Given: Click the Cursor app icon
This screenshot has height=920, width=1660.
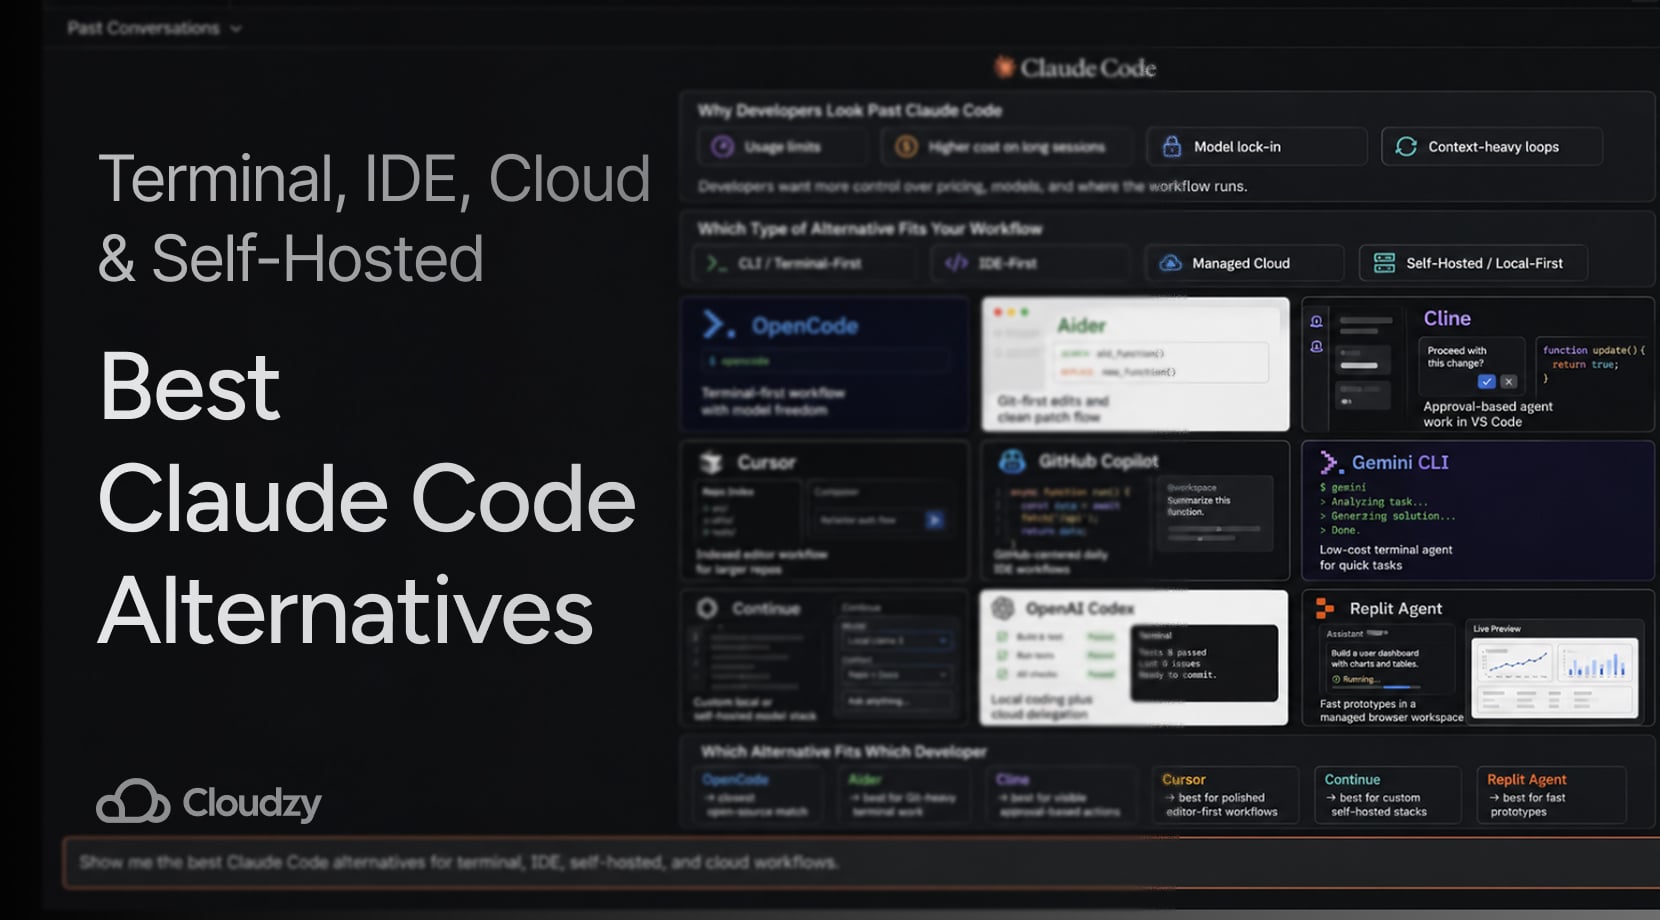Looking at the screenshot, I should pos(712,461).
